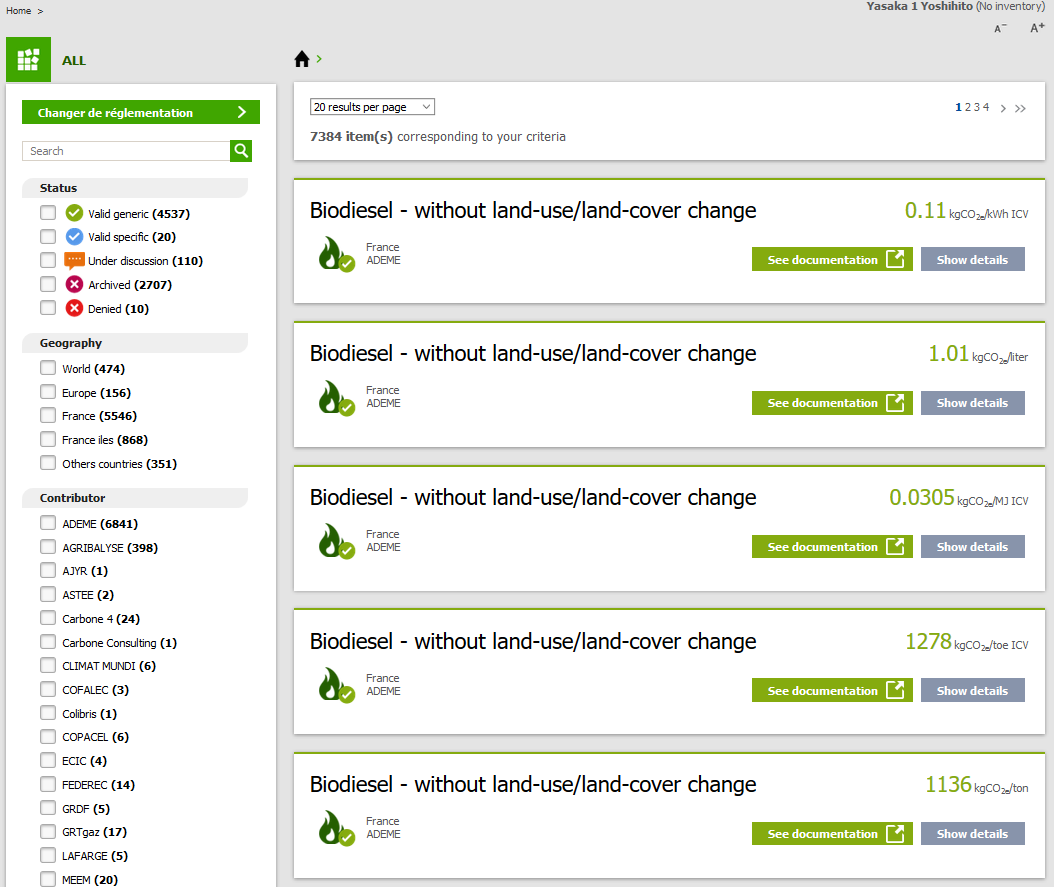Show details for the 1278 kgCO2e/toe item
Image resolution: width=1054 pixels, height=887 pixels.
tap(973, 690)
